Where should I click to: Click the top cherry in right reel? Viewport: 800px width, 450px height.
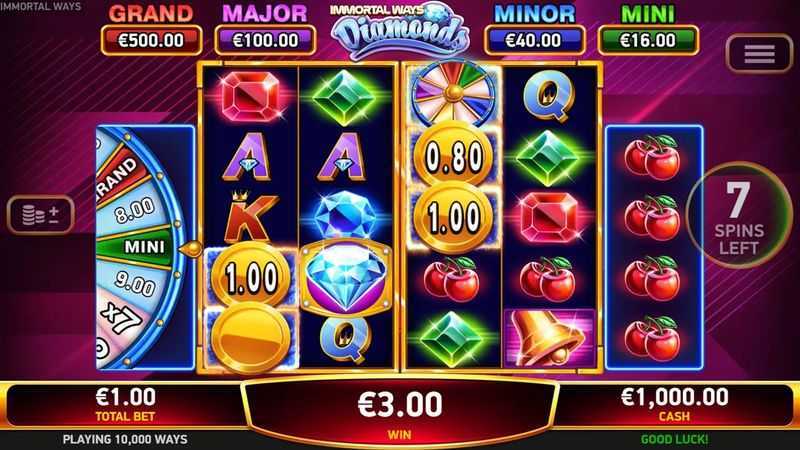[x=653, y=157]
